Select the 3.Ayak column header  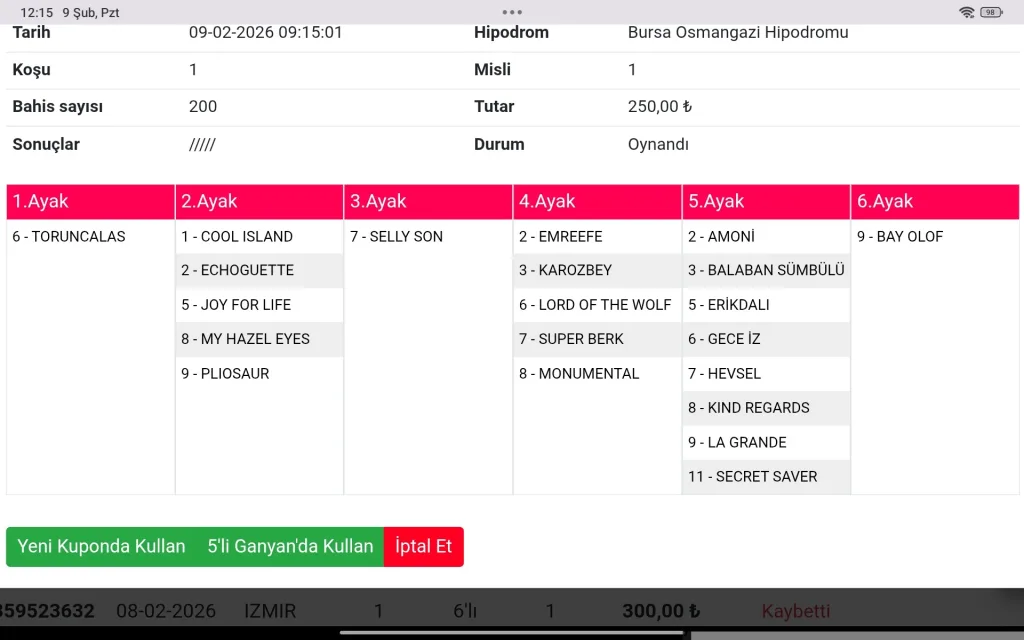[428, 201]
